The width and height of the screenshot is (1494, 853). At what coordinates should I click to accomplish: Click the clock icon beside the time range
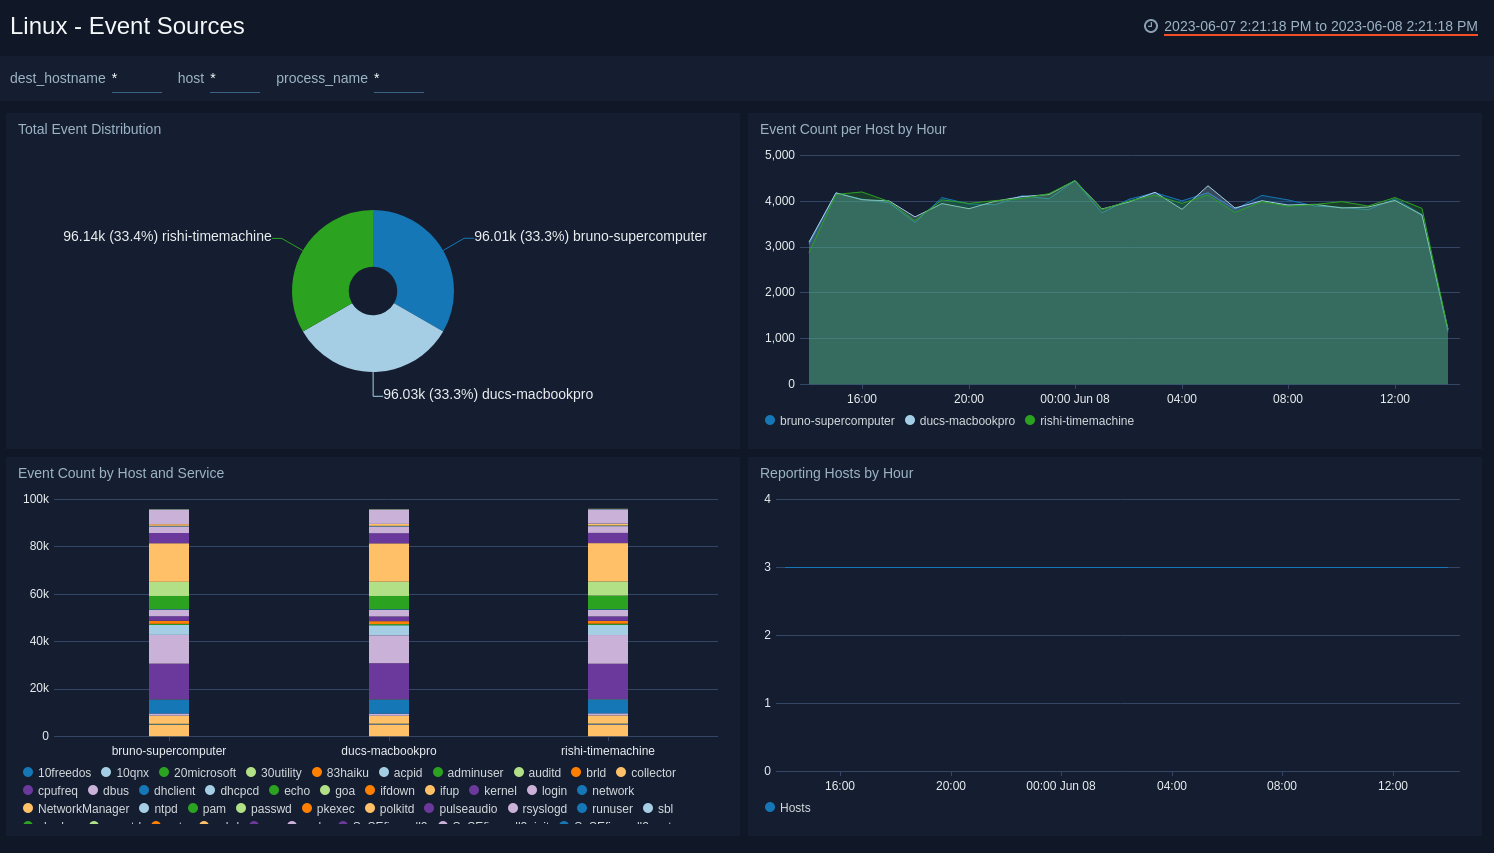click(x=1150, y=27)
